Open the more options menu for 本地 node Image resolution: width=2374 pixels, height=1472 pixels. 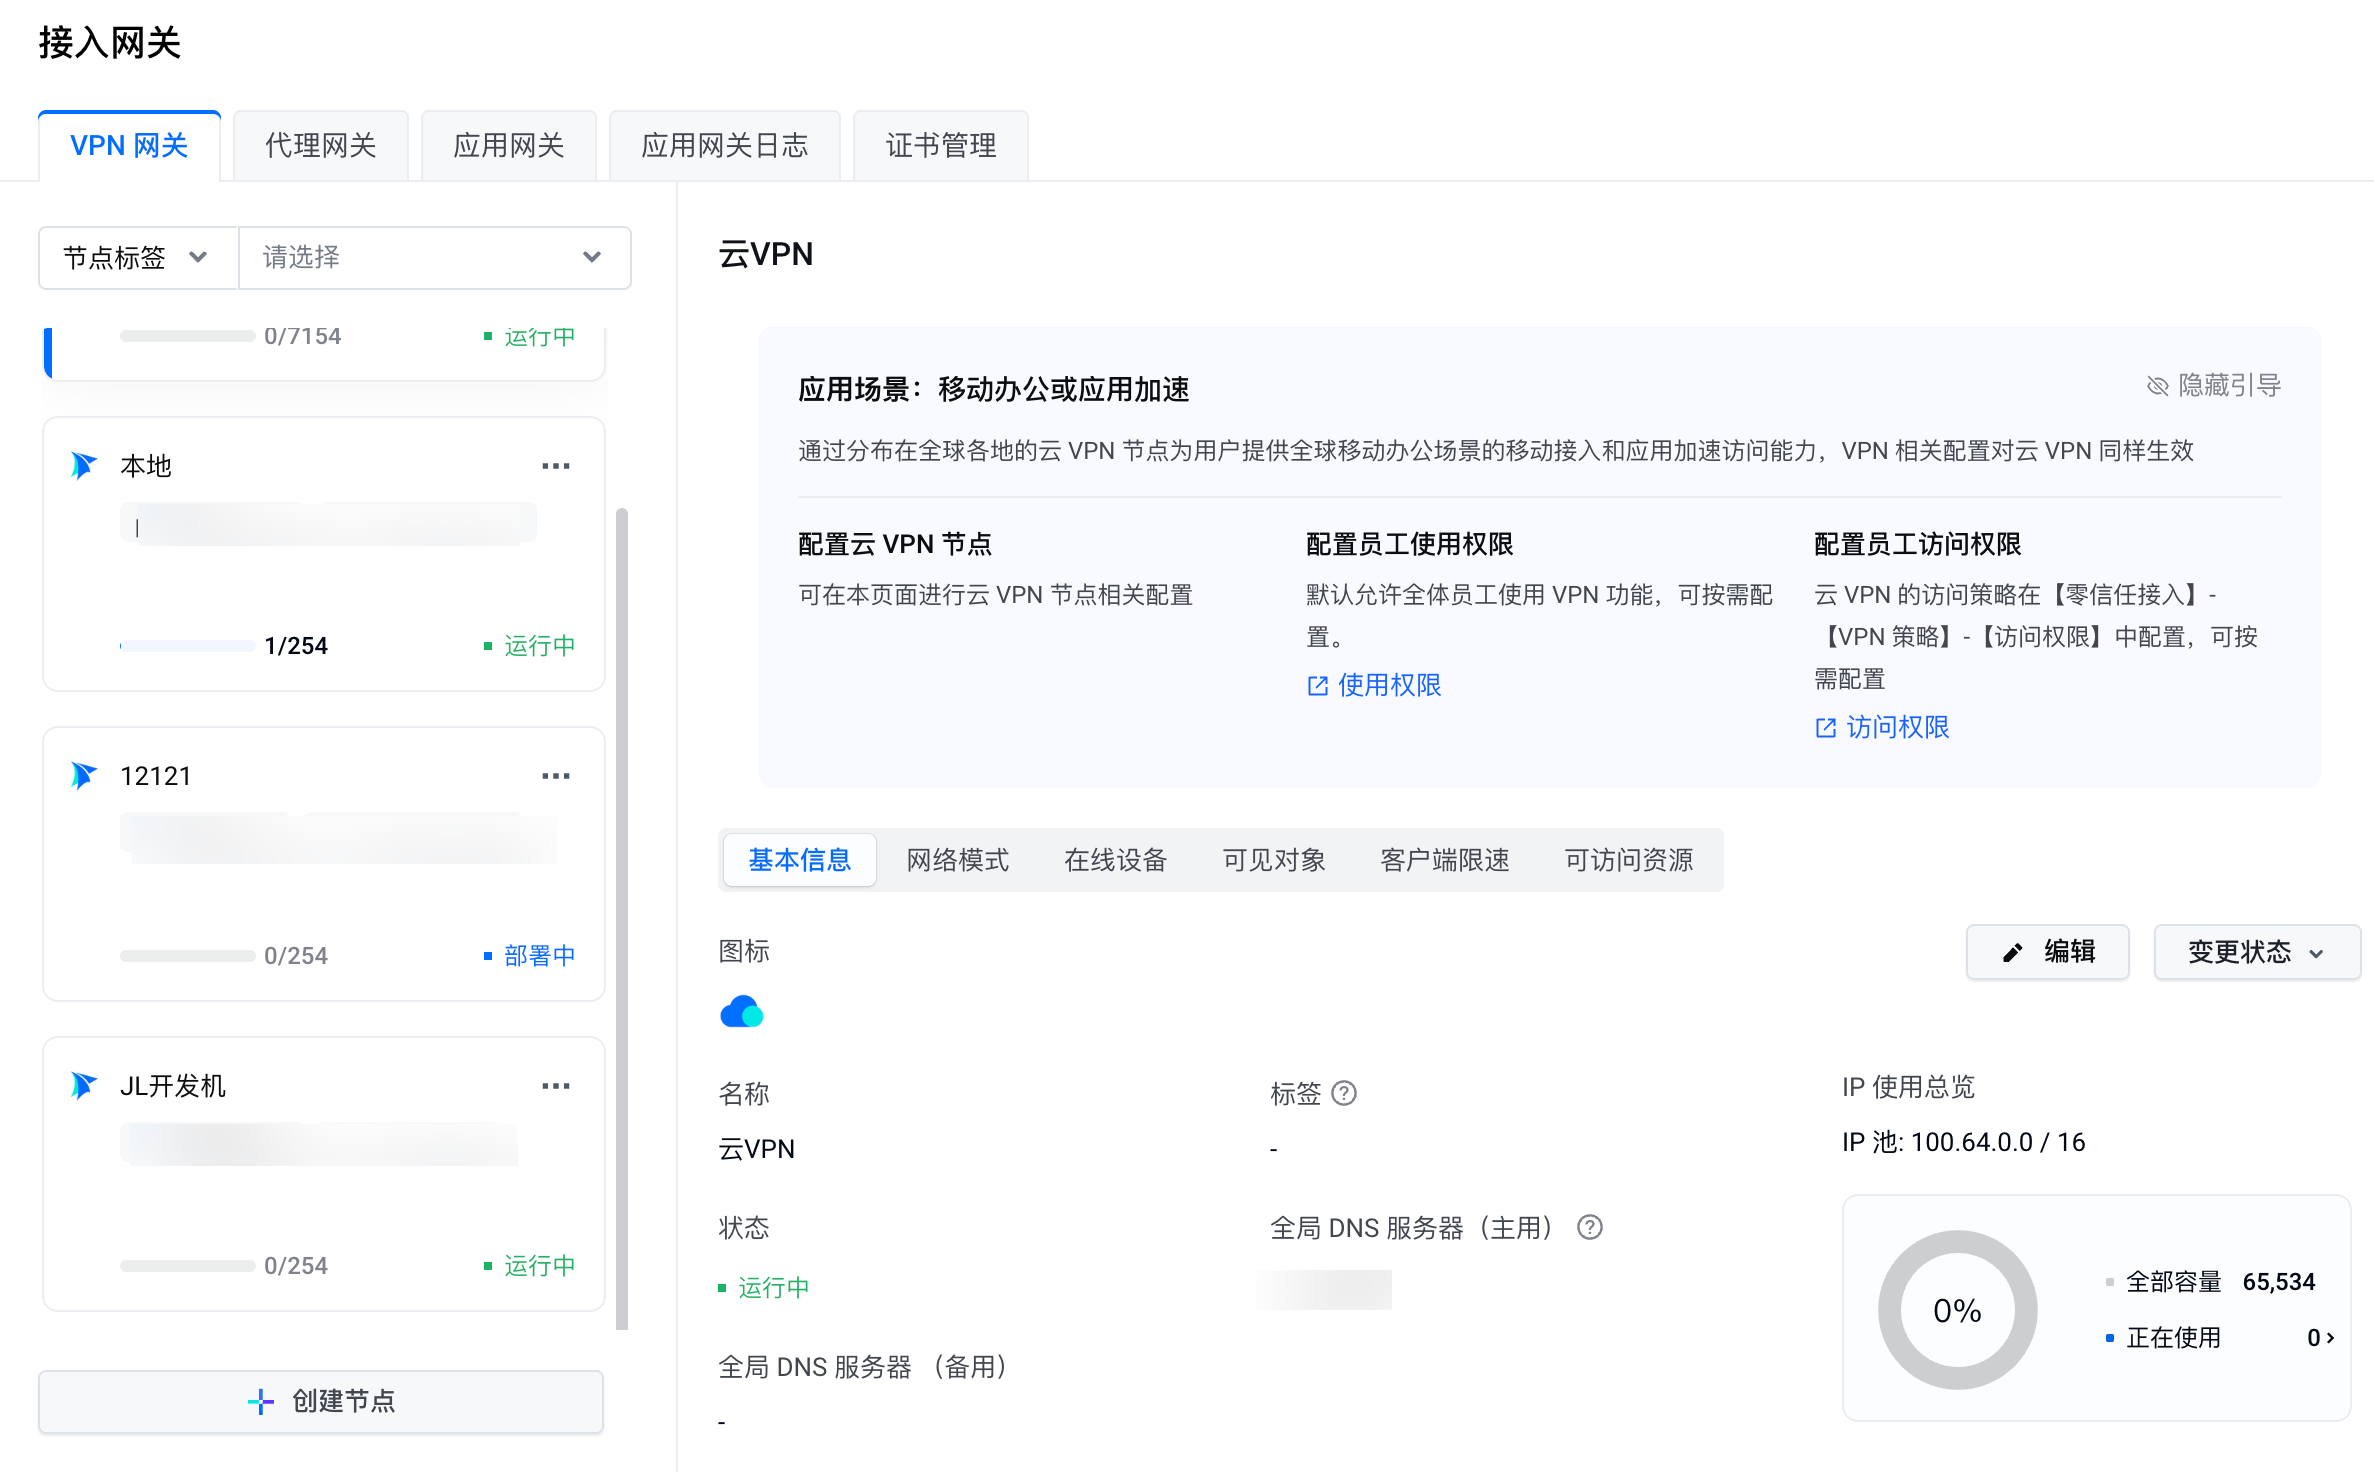pos(555,466)
